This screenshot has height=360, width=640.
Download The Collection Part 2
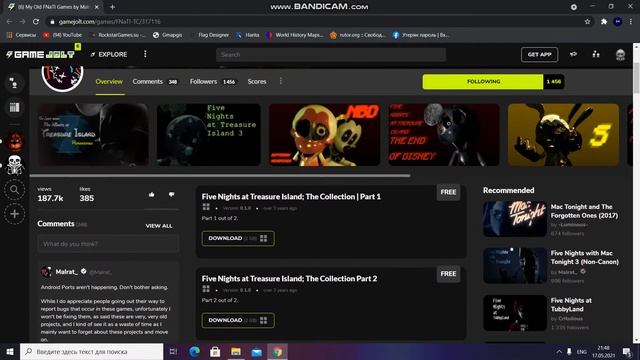pyautogui.click(x=238, y=320)
